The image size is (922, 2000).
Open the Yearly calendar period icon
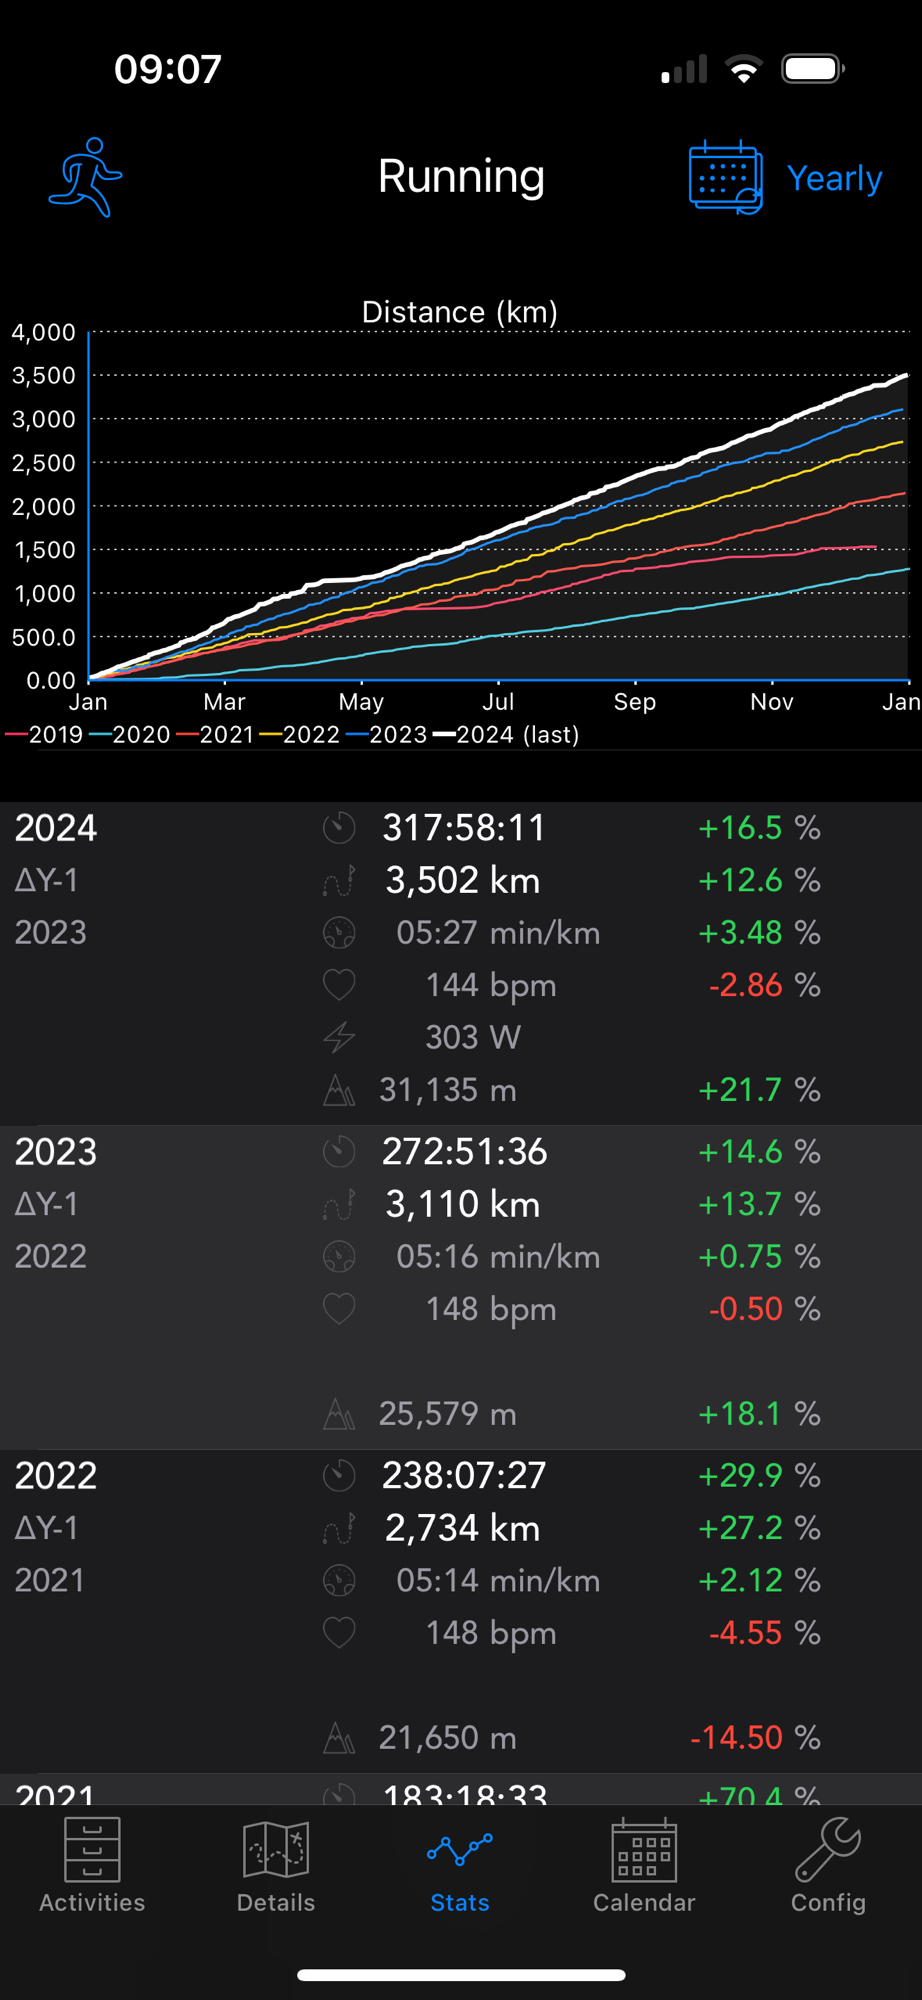(x=725, y=177)
